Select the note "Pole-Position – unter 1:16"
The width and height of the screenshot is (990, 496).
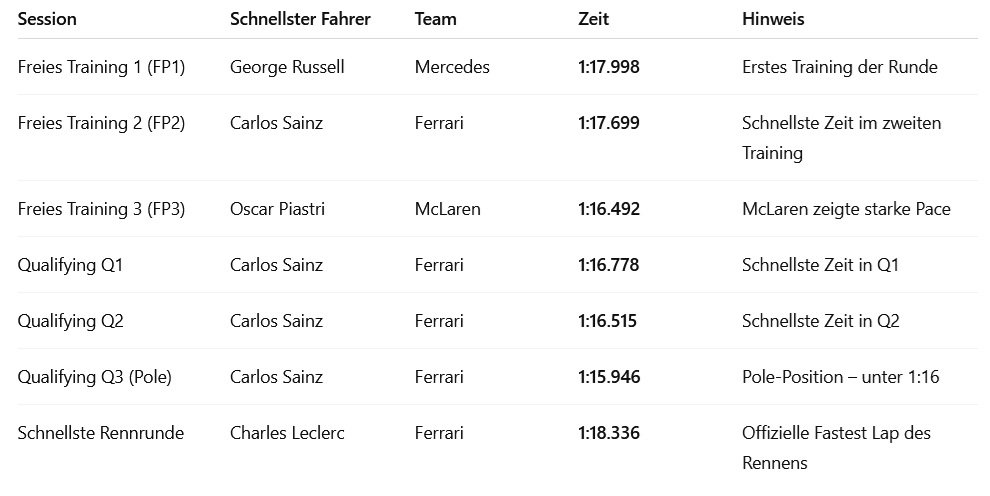pos(841,377)
